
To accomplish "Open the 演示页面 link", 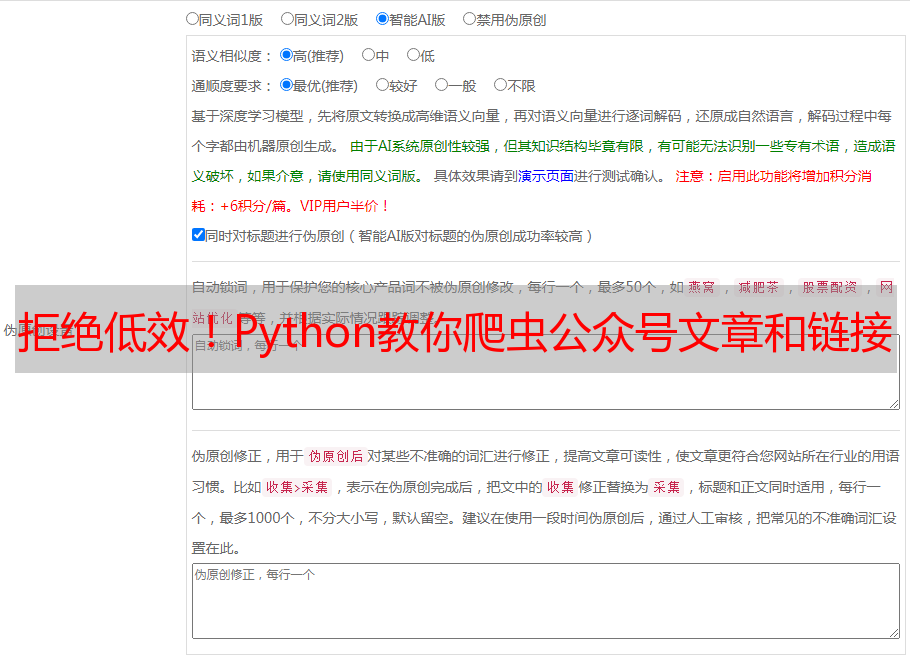I will pos(546,176).
